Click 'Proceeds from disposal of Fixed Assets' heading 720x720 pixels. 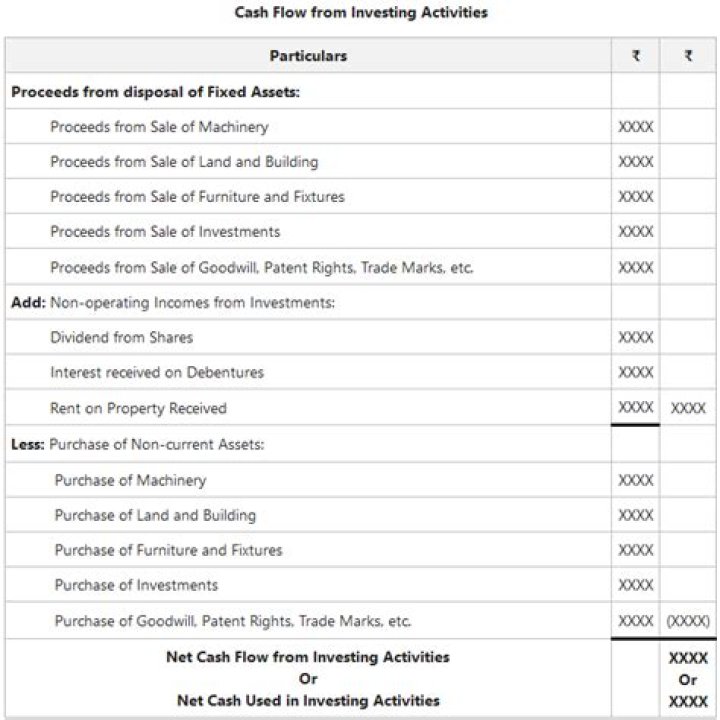point(156,92)
